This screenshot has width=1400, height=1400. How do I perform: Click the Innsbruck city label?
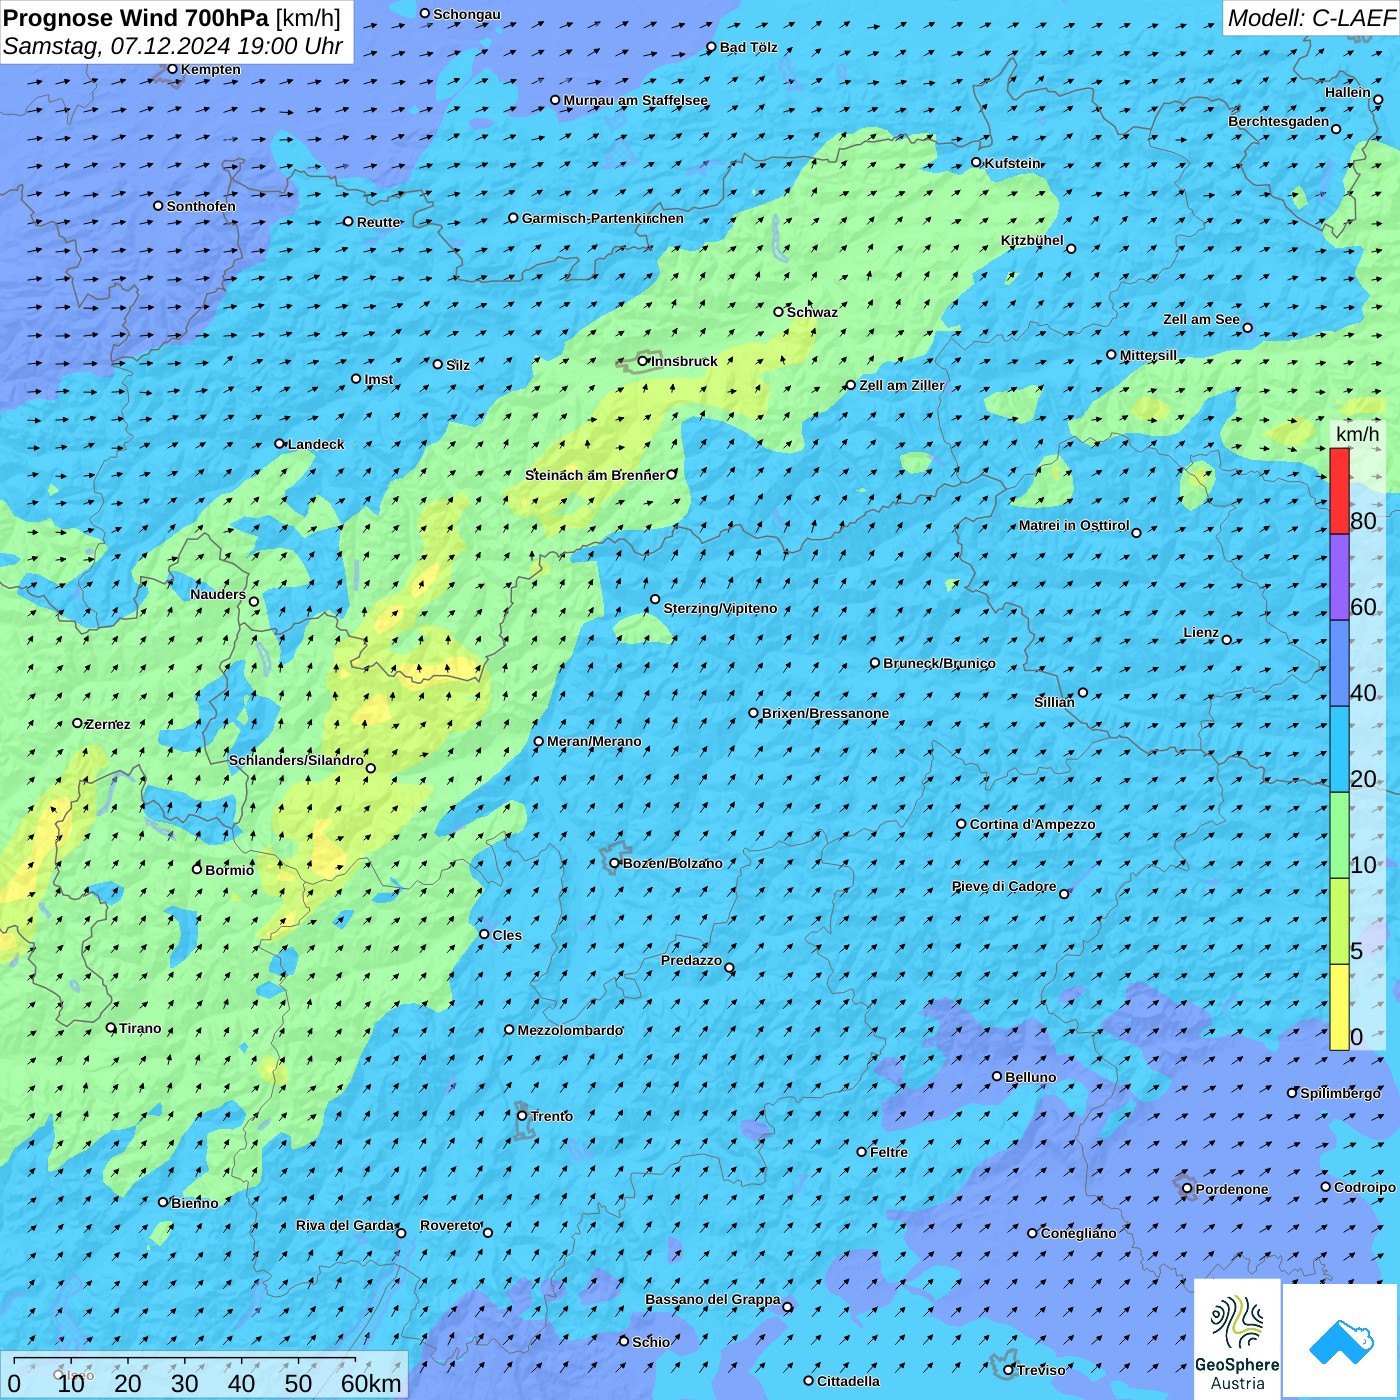pyautogui.click(x=684, y=361)
